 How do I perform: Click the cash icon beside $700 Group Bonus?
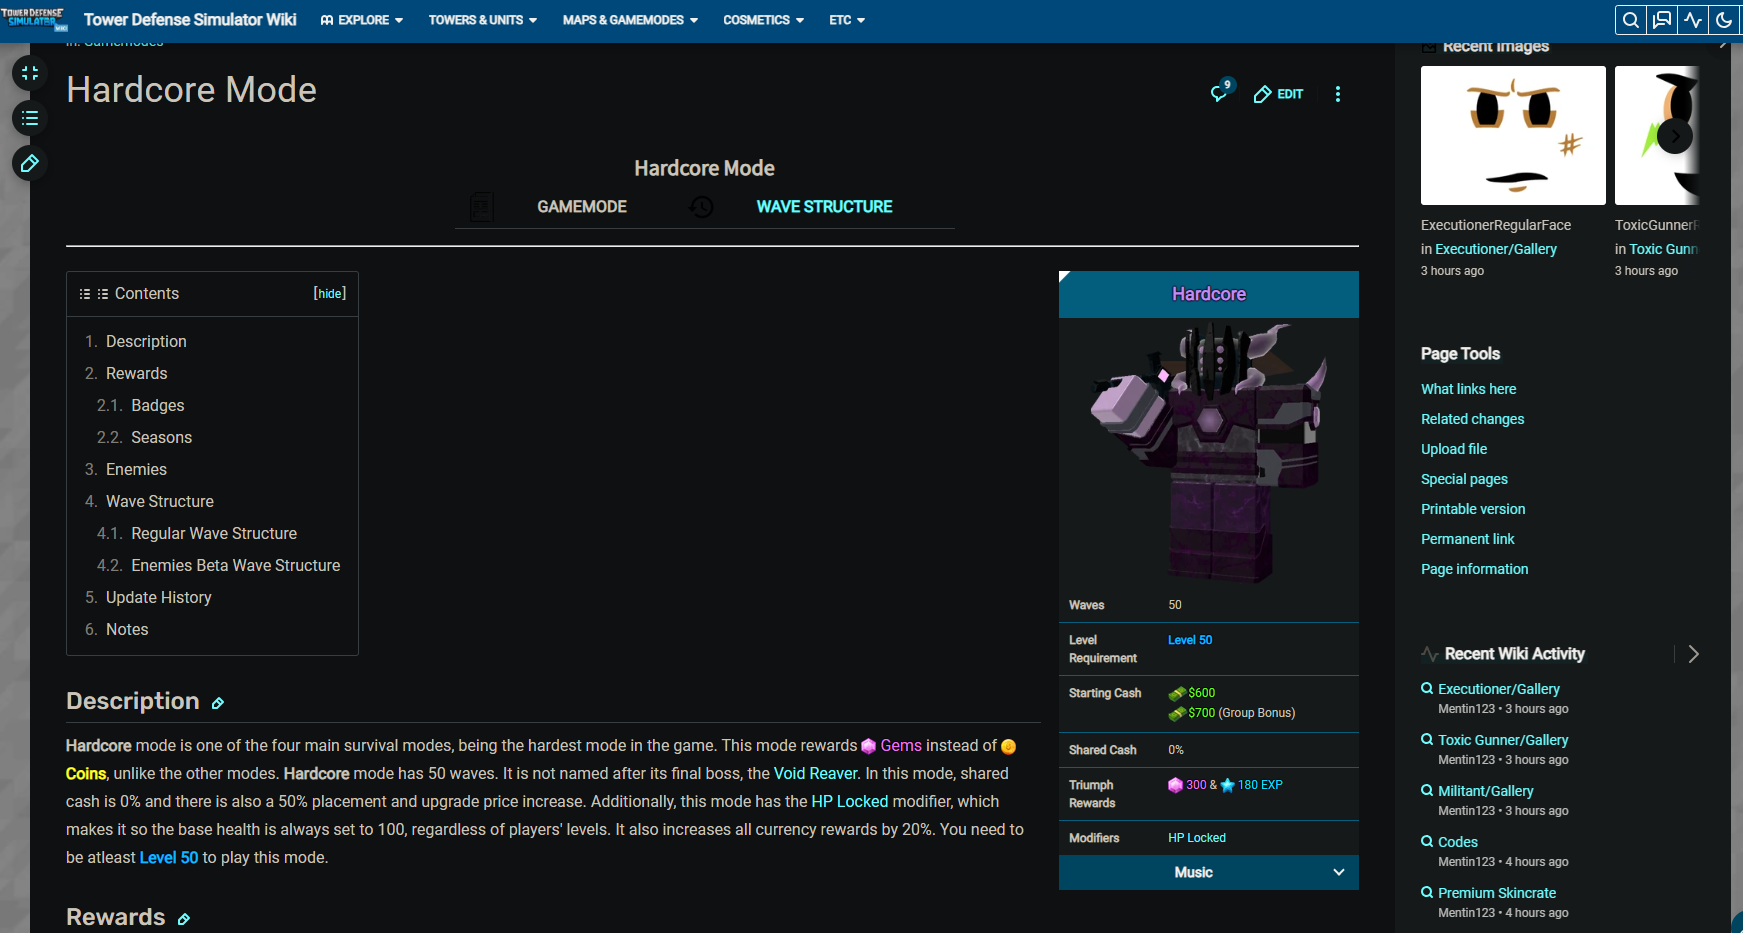click(x=1177, y=713)
